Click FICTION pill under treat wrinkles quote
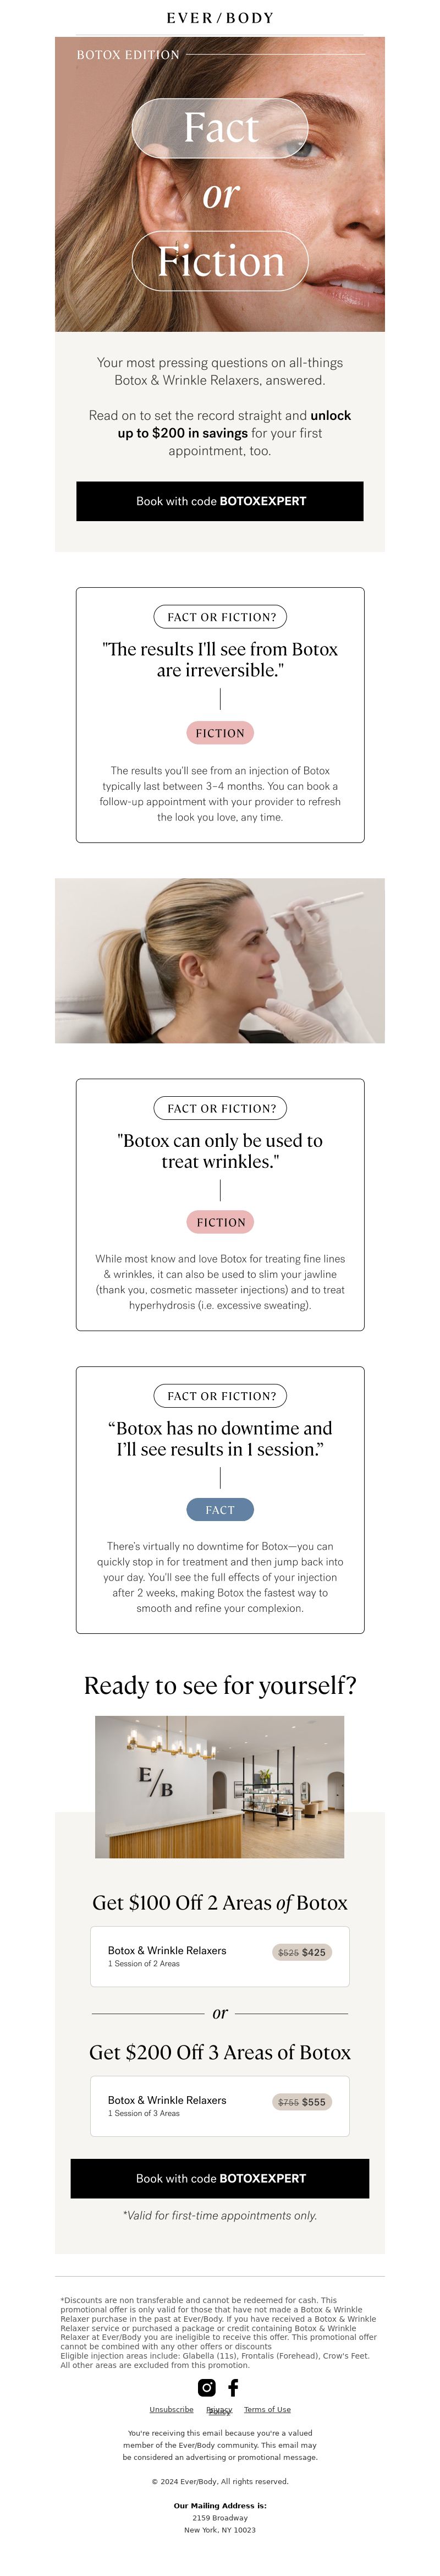The height and width of the screenshot is (2576, 440). pyautogui.click(x=220, y=1222)
